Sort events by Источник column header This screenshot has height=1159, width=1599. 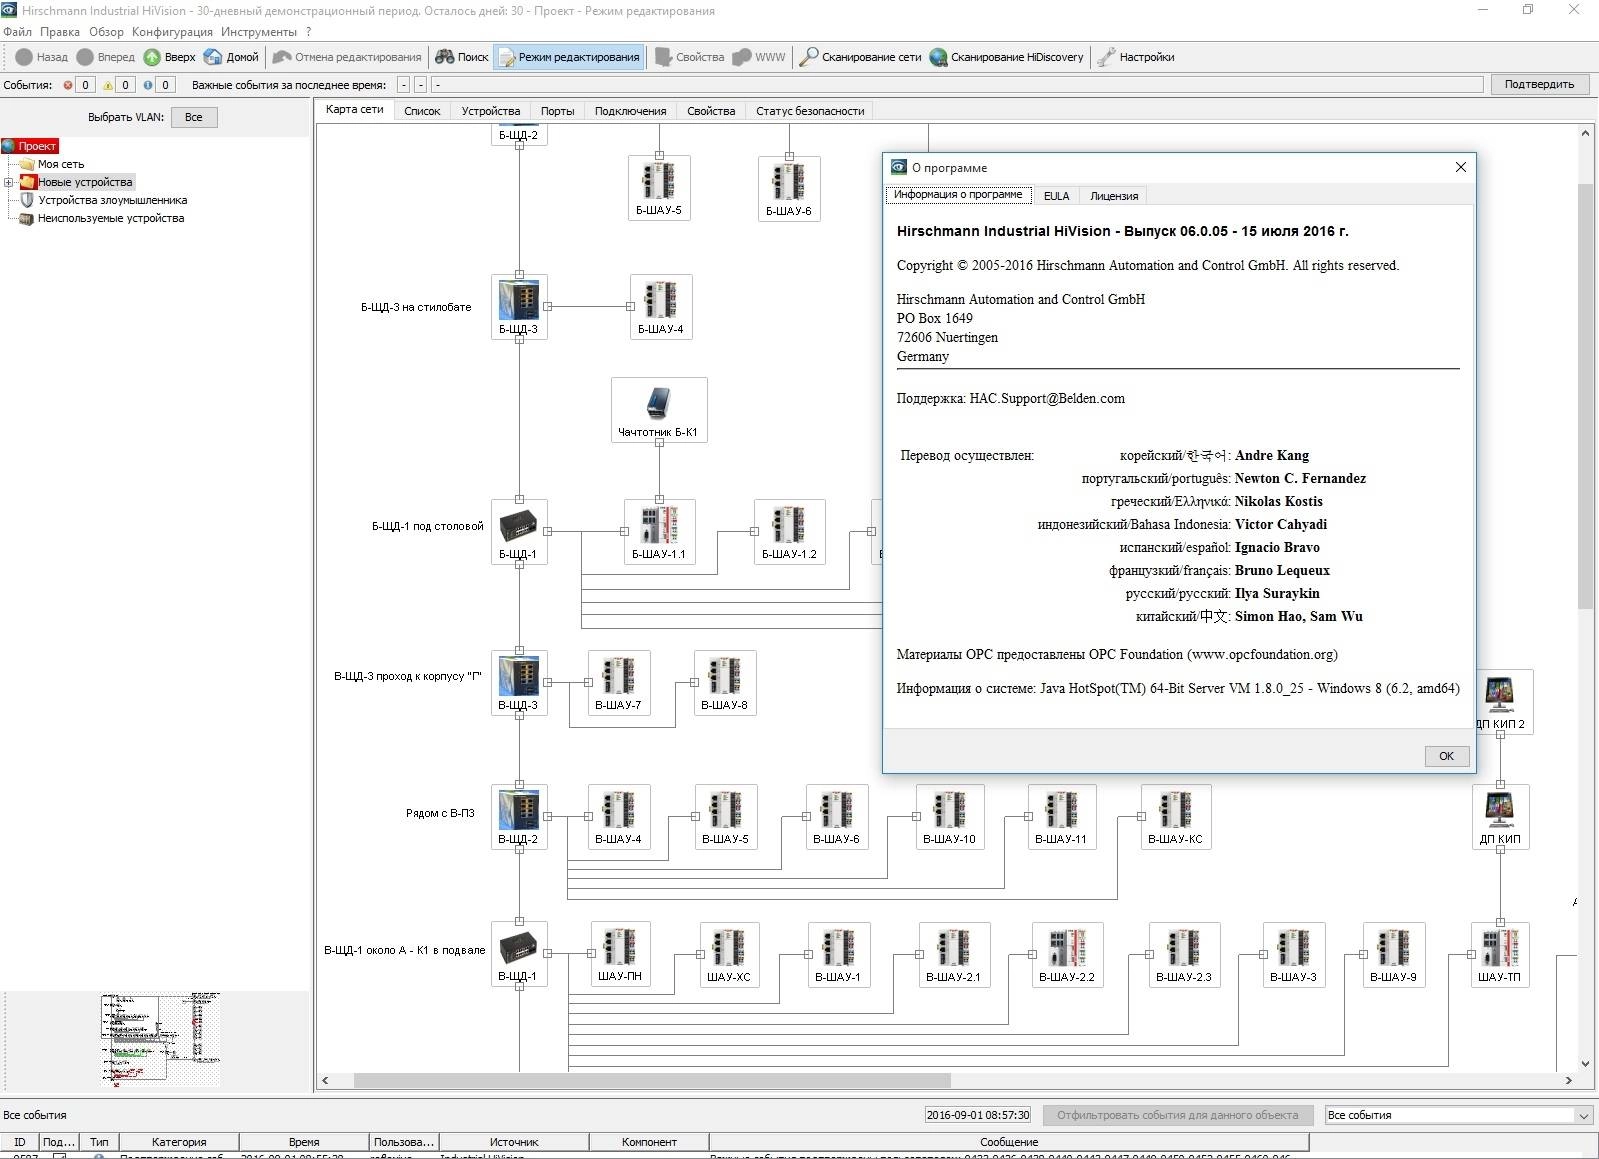tap(514, 1142)
